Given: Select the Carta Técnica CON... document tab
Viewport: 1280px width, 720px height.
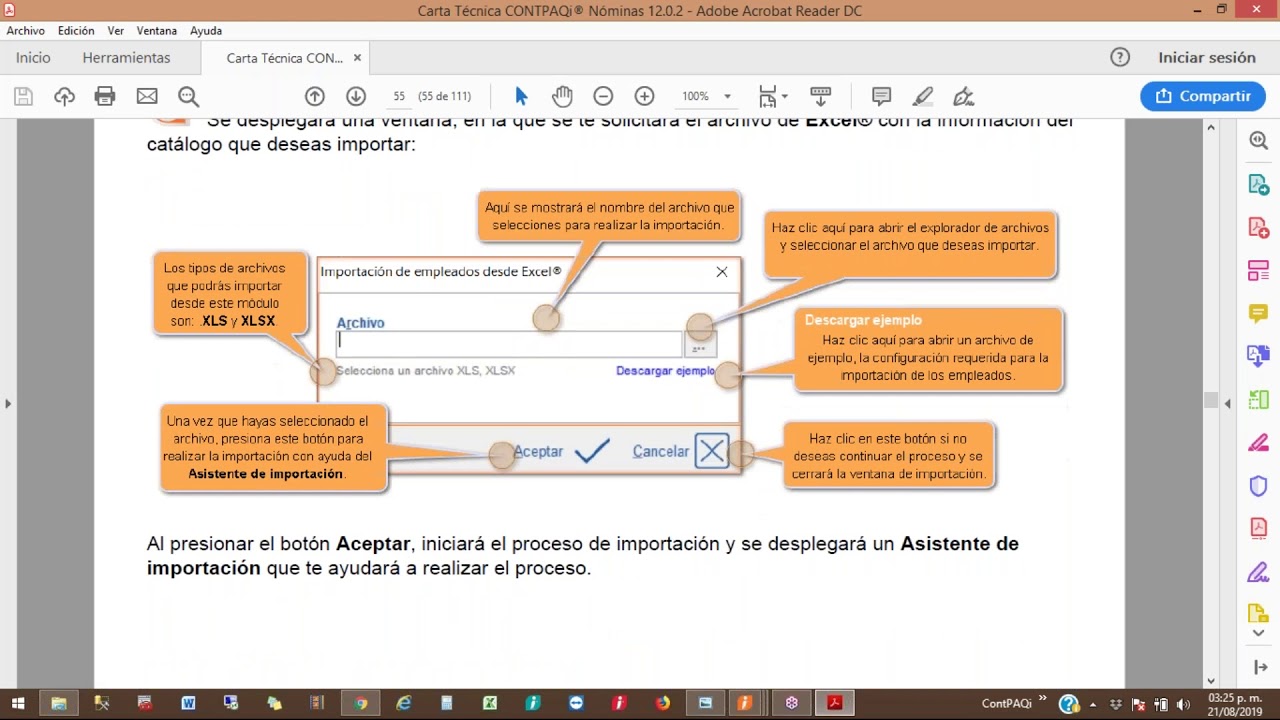Looking at the screenshot, I should [284, 58].
